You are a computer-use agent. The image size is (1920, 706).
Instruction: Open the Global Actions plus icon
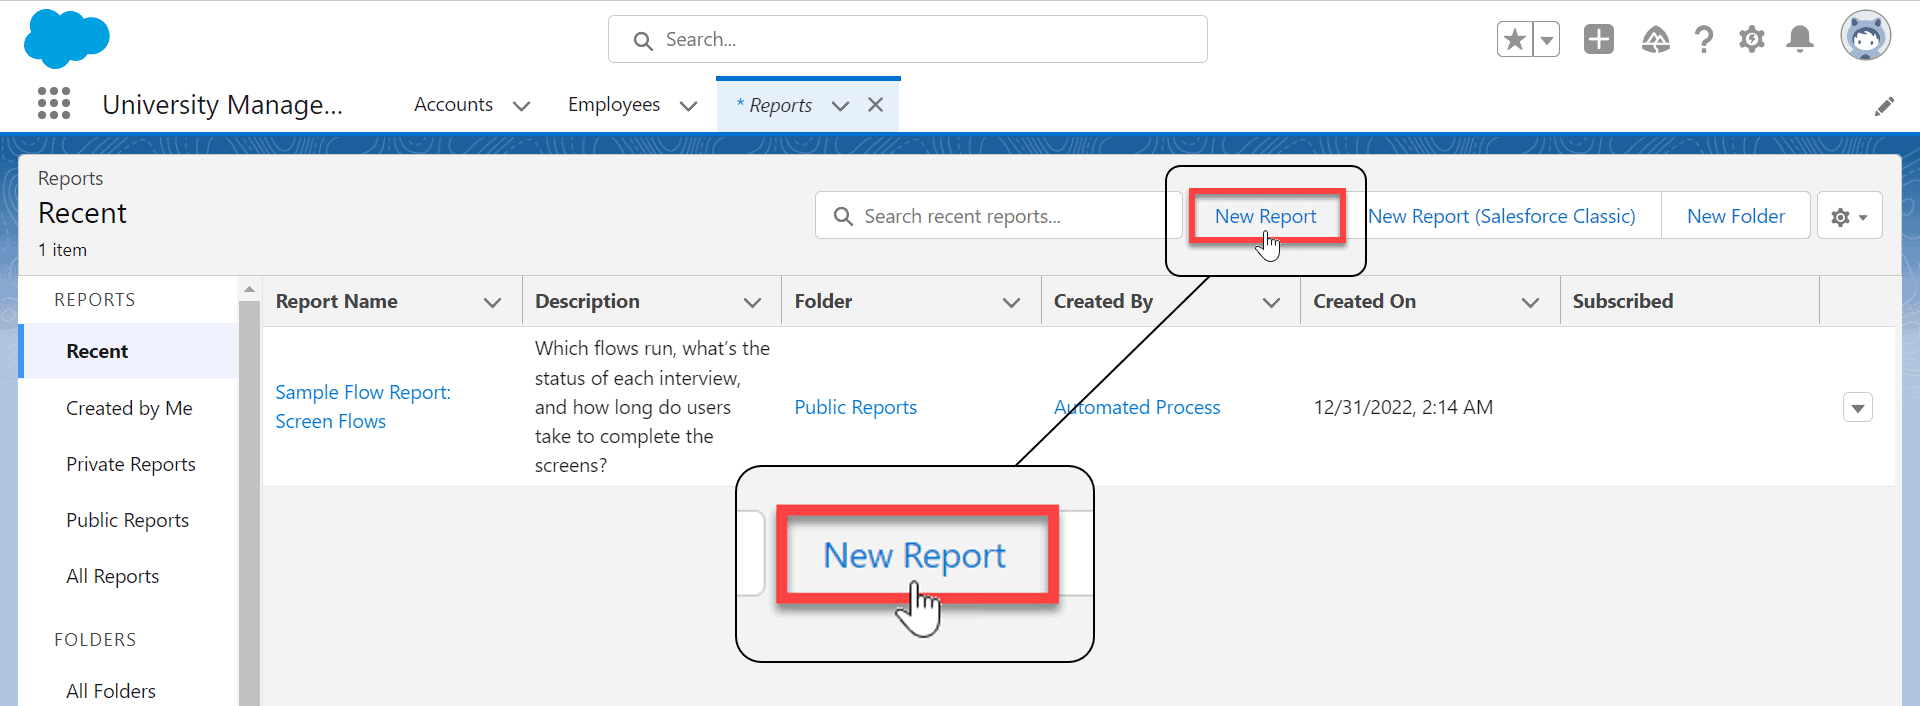(x=1599, y=39)
